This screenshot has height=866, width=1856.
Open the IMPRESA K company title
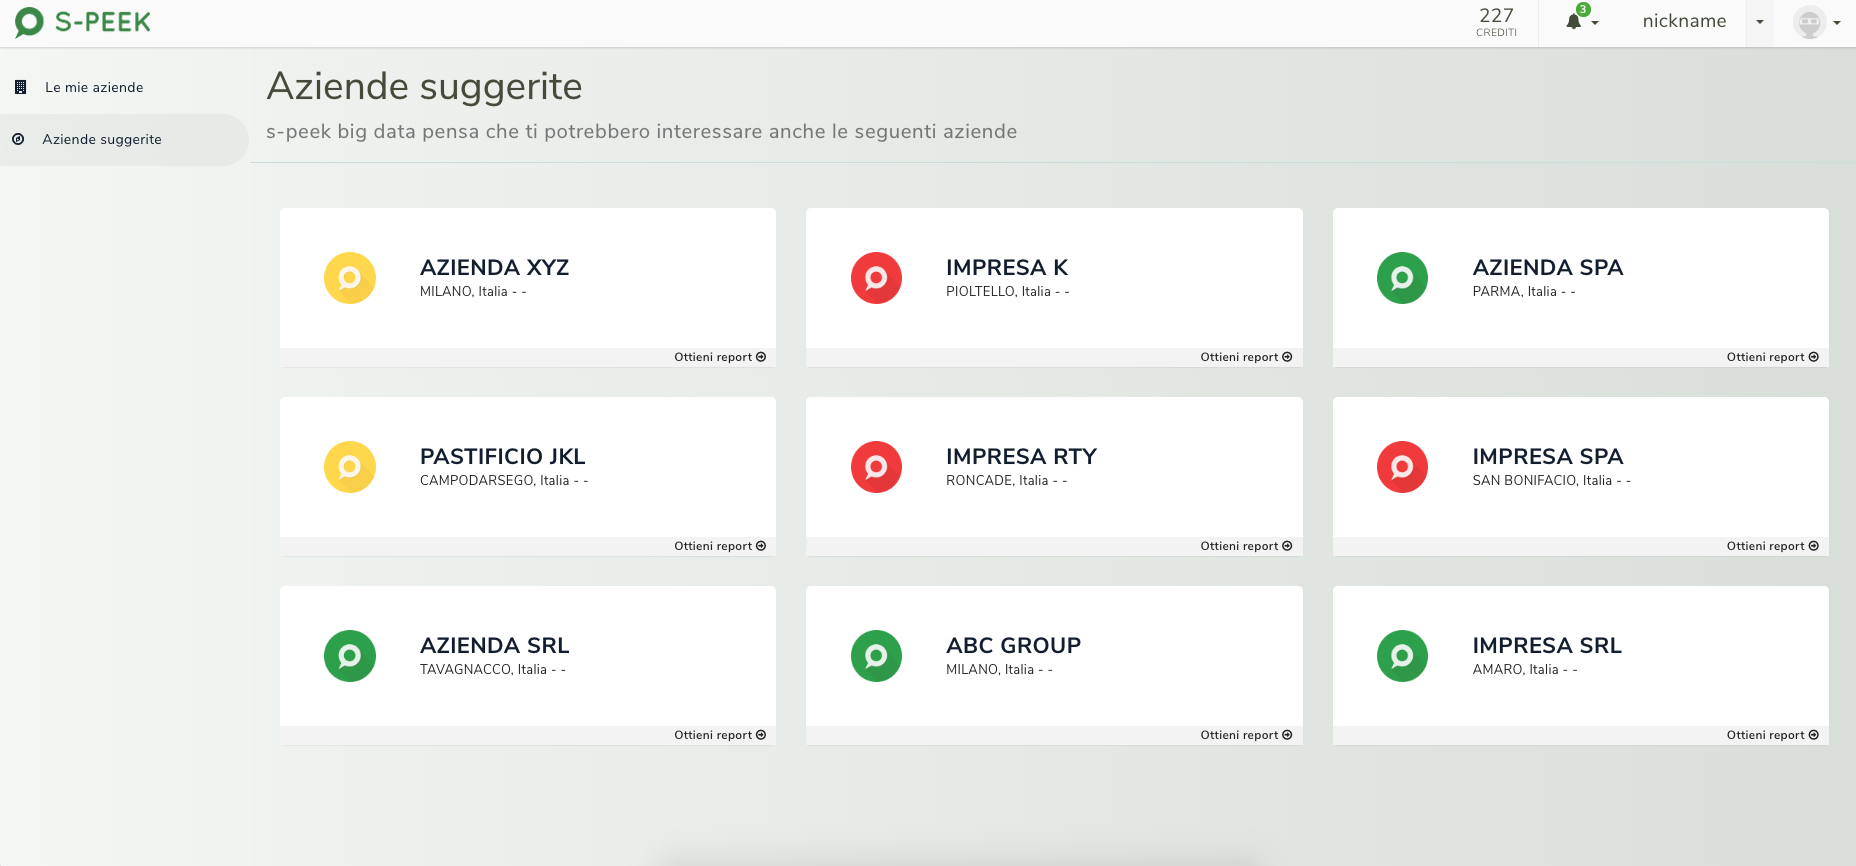pos(1007,267)
